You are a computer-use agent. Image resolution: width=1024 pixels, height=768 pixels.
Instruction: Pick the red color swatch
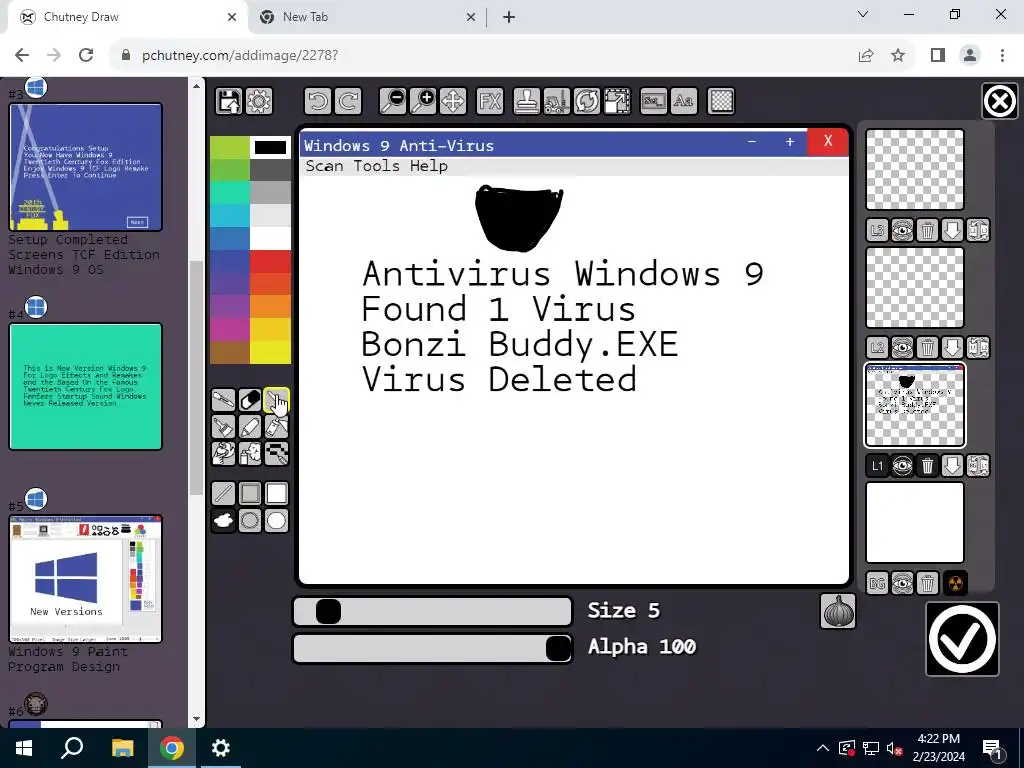tap(270, 261)
